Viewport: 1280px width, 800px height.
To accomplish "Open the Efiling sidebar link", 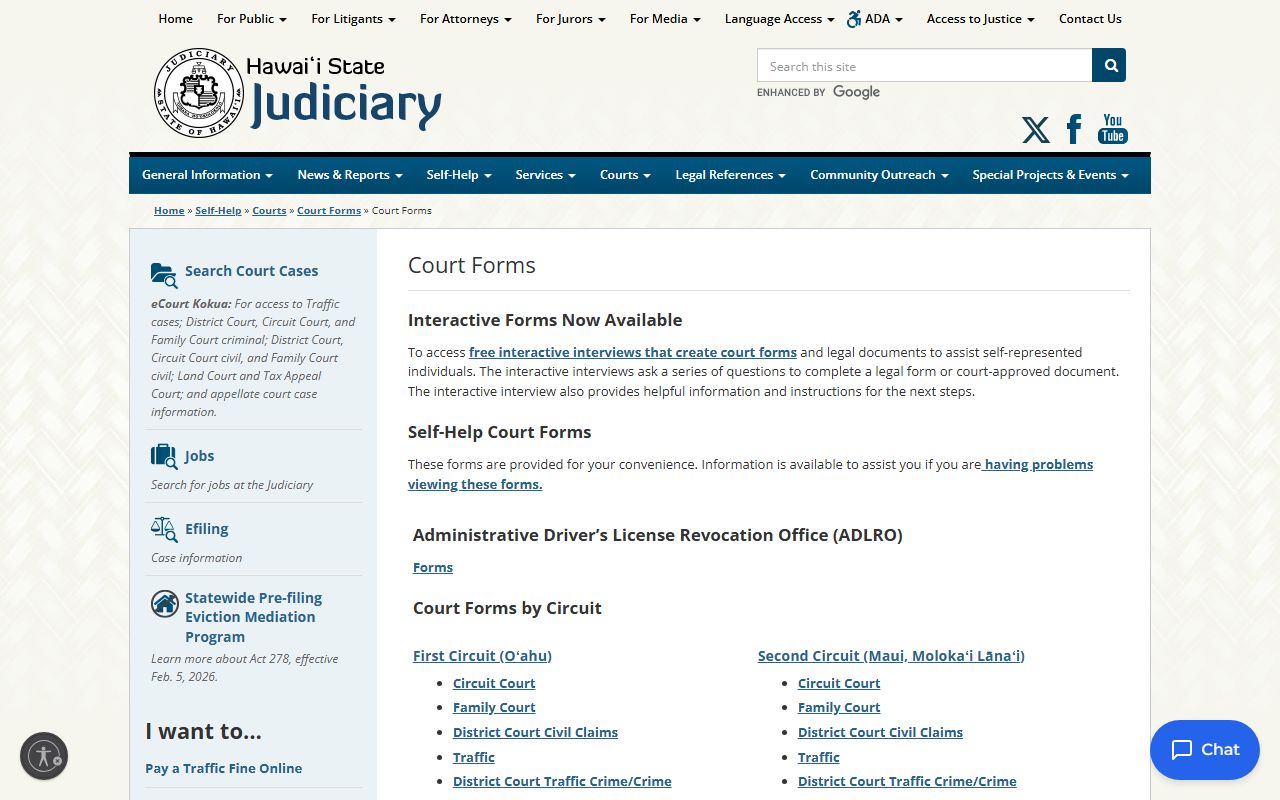I will click(x=206, y=529).
